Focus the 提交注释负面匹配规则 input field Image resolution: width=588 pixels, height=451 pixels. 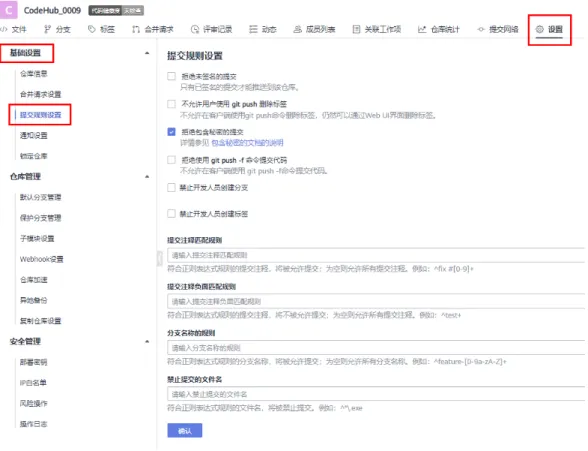click(376, 301)
